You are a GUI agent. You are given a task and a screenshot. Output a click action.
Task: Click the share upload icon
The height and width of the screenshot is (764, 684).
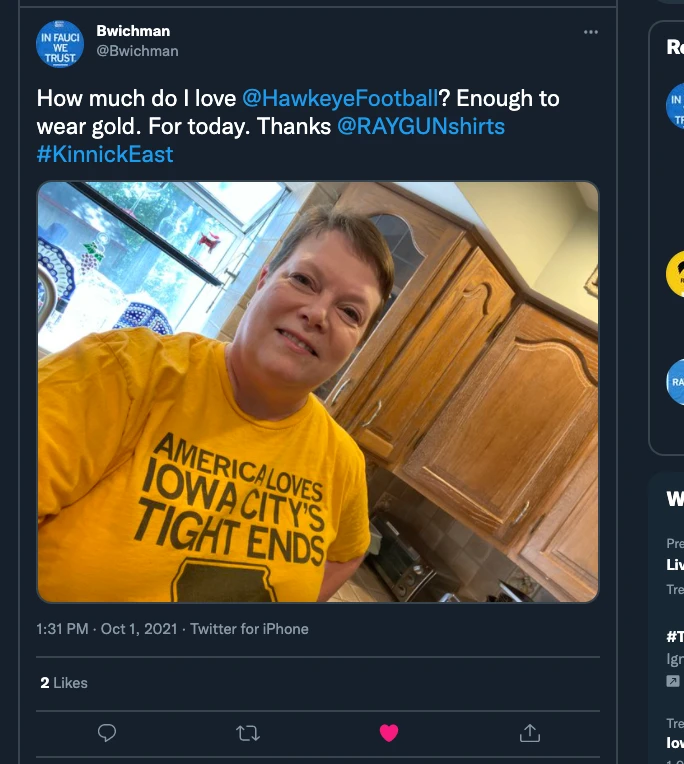tap(530, 733)
